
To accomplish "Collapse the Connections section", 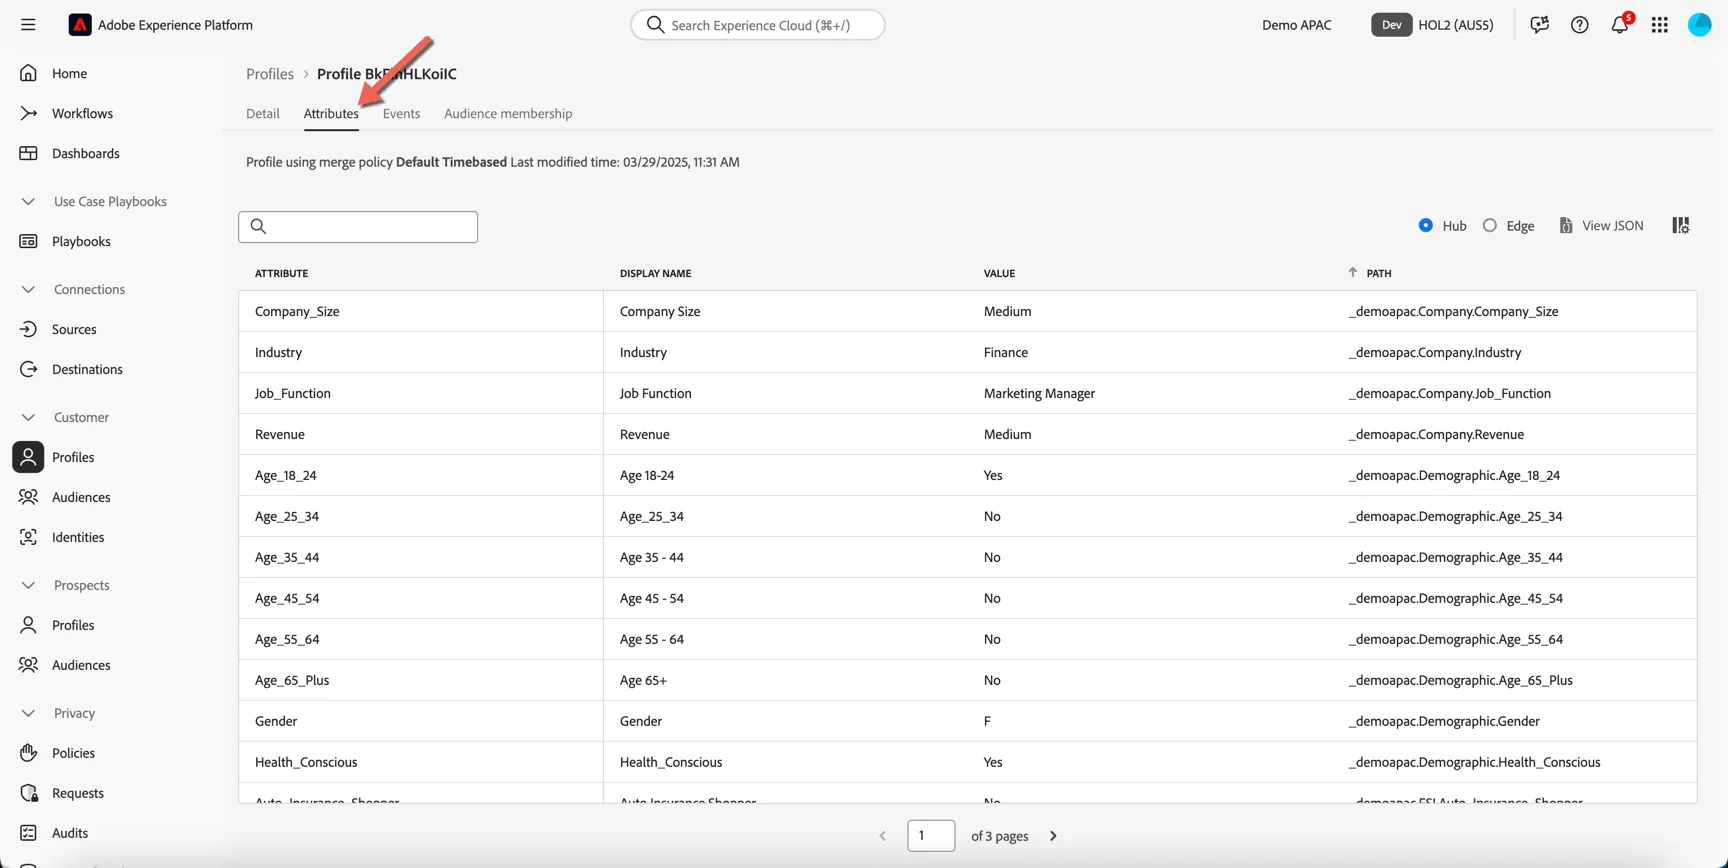I will point(28,289).
